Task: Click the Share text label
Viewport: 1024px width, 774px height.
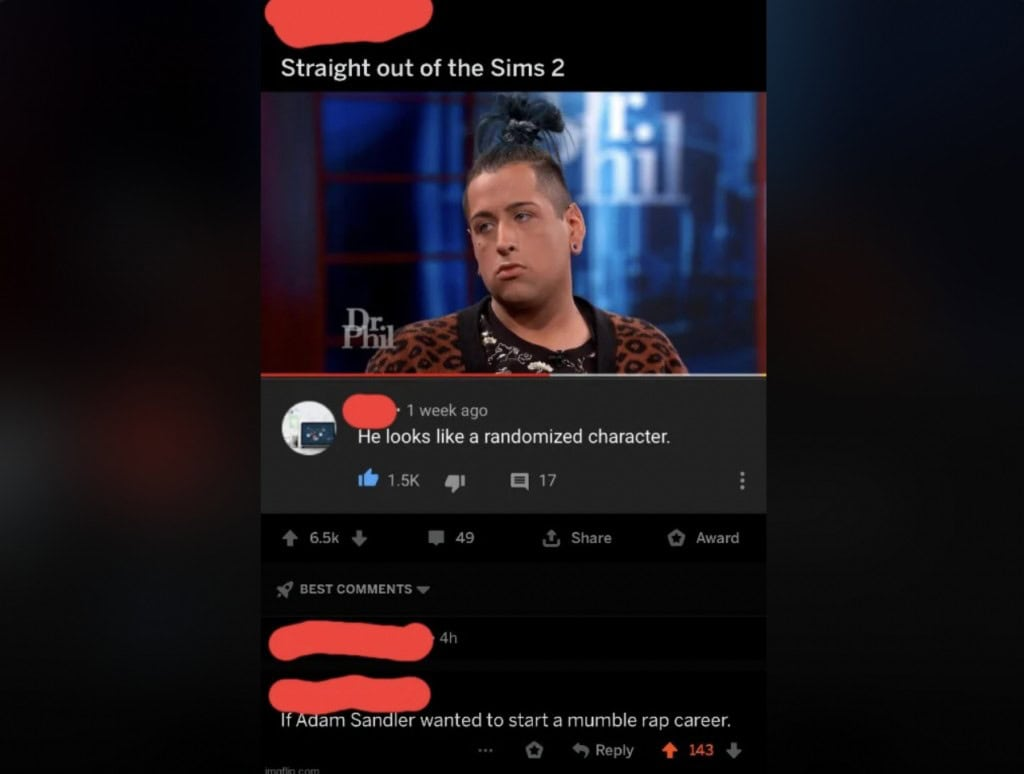Action: [x=591, y=538]
